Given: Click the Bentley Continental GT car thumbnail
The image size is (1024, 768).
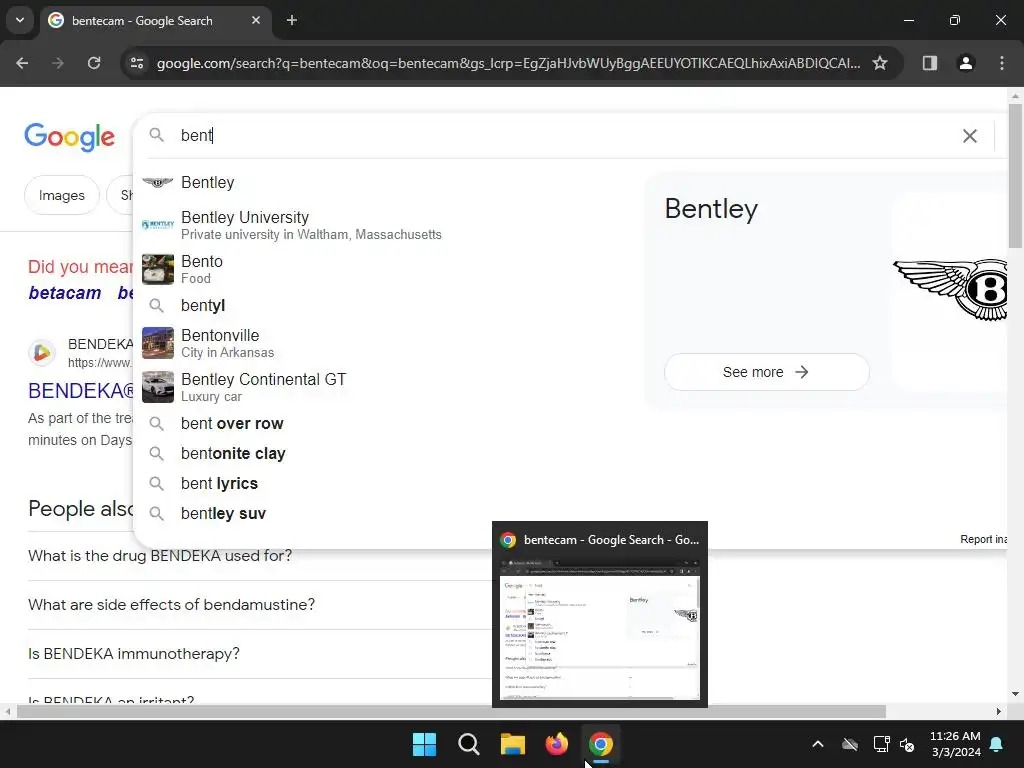Looking at the screenshot, I should [x=158, y=387].
